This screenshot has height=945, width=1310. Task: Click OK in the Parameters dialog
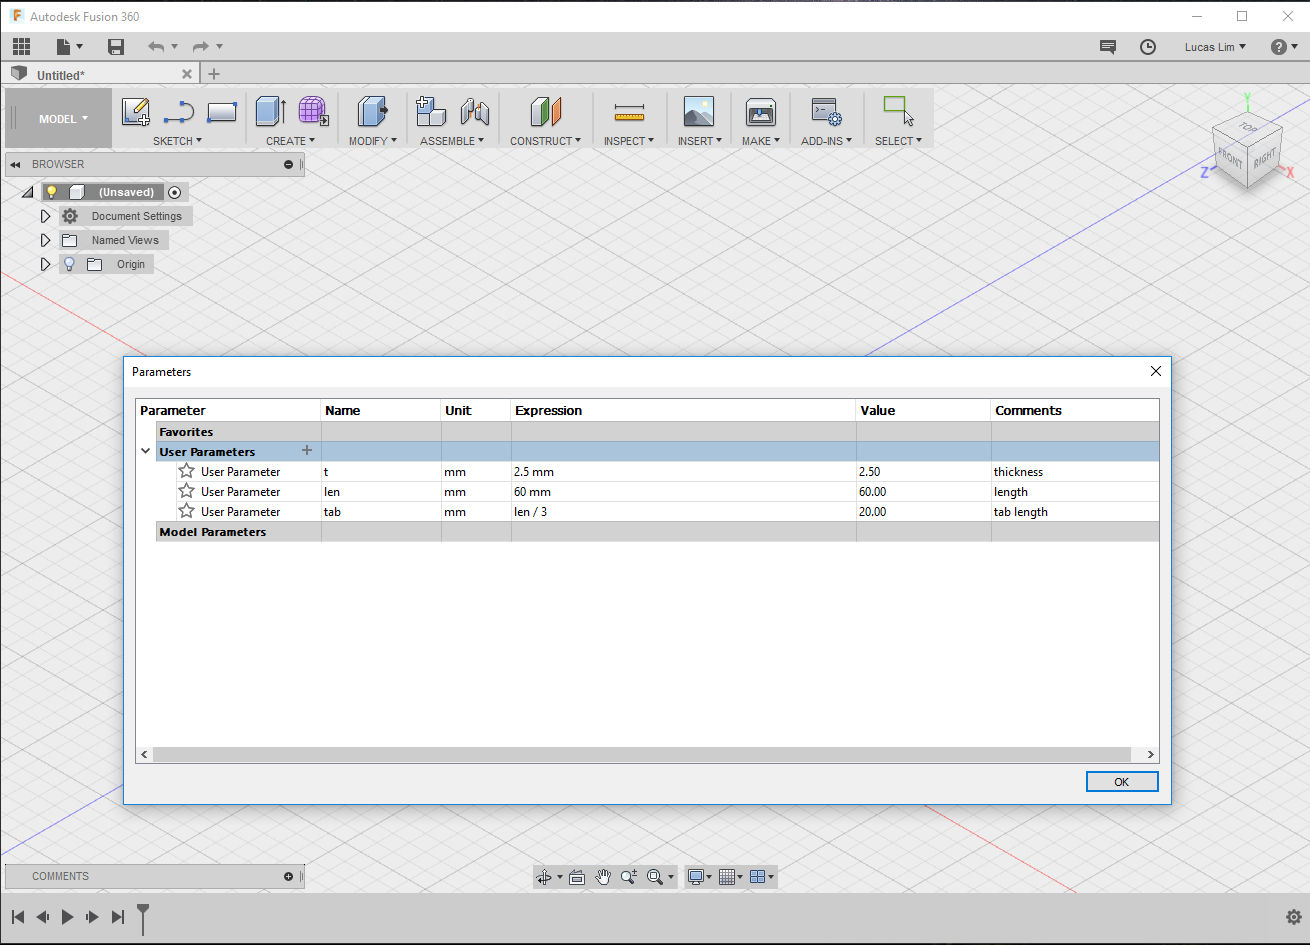pyautogui.click(x=1122, y=782)
